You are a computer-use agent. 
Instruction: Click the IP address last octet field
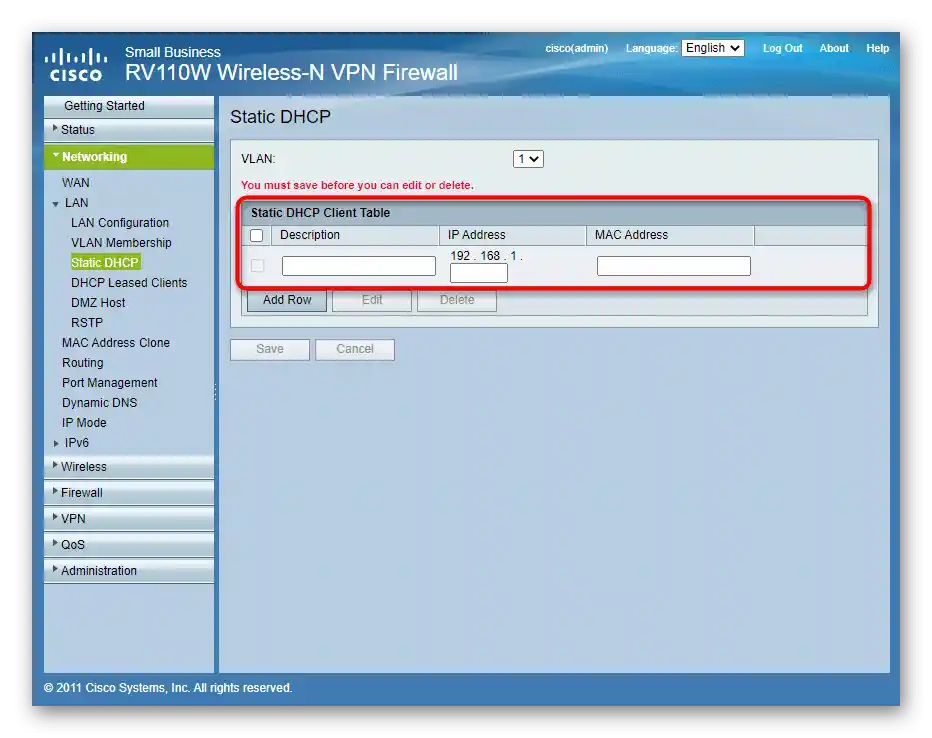coord(478,273)
